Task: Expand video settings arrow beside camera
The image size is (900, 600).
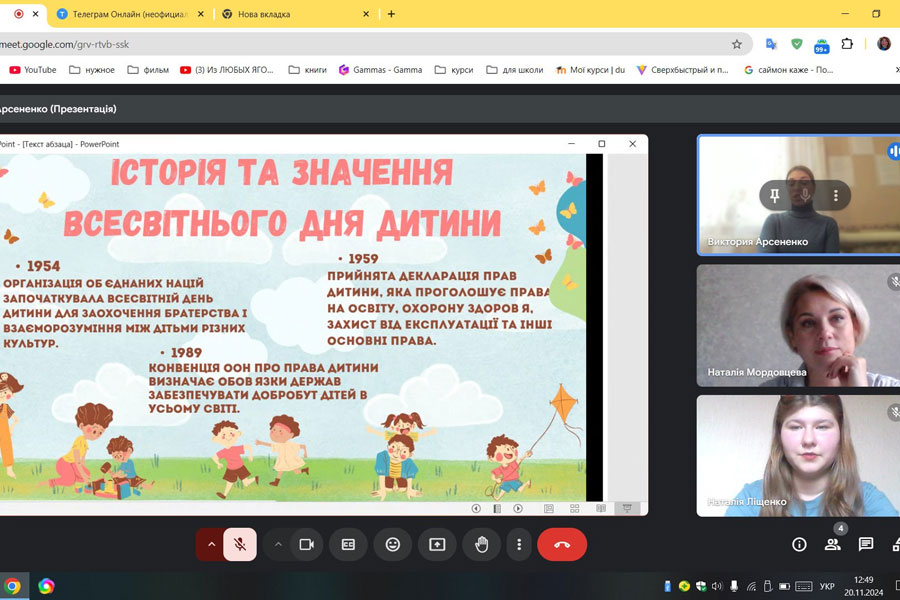Action: [278, 544]
